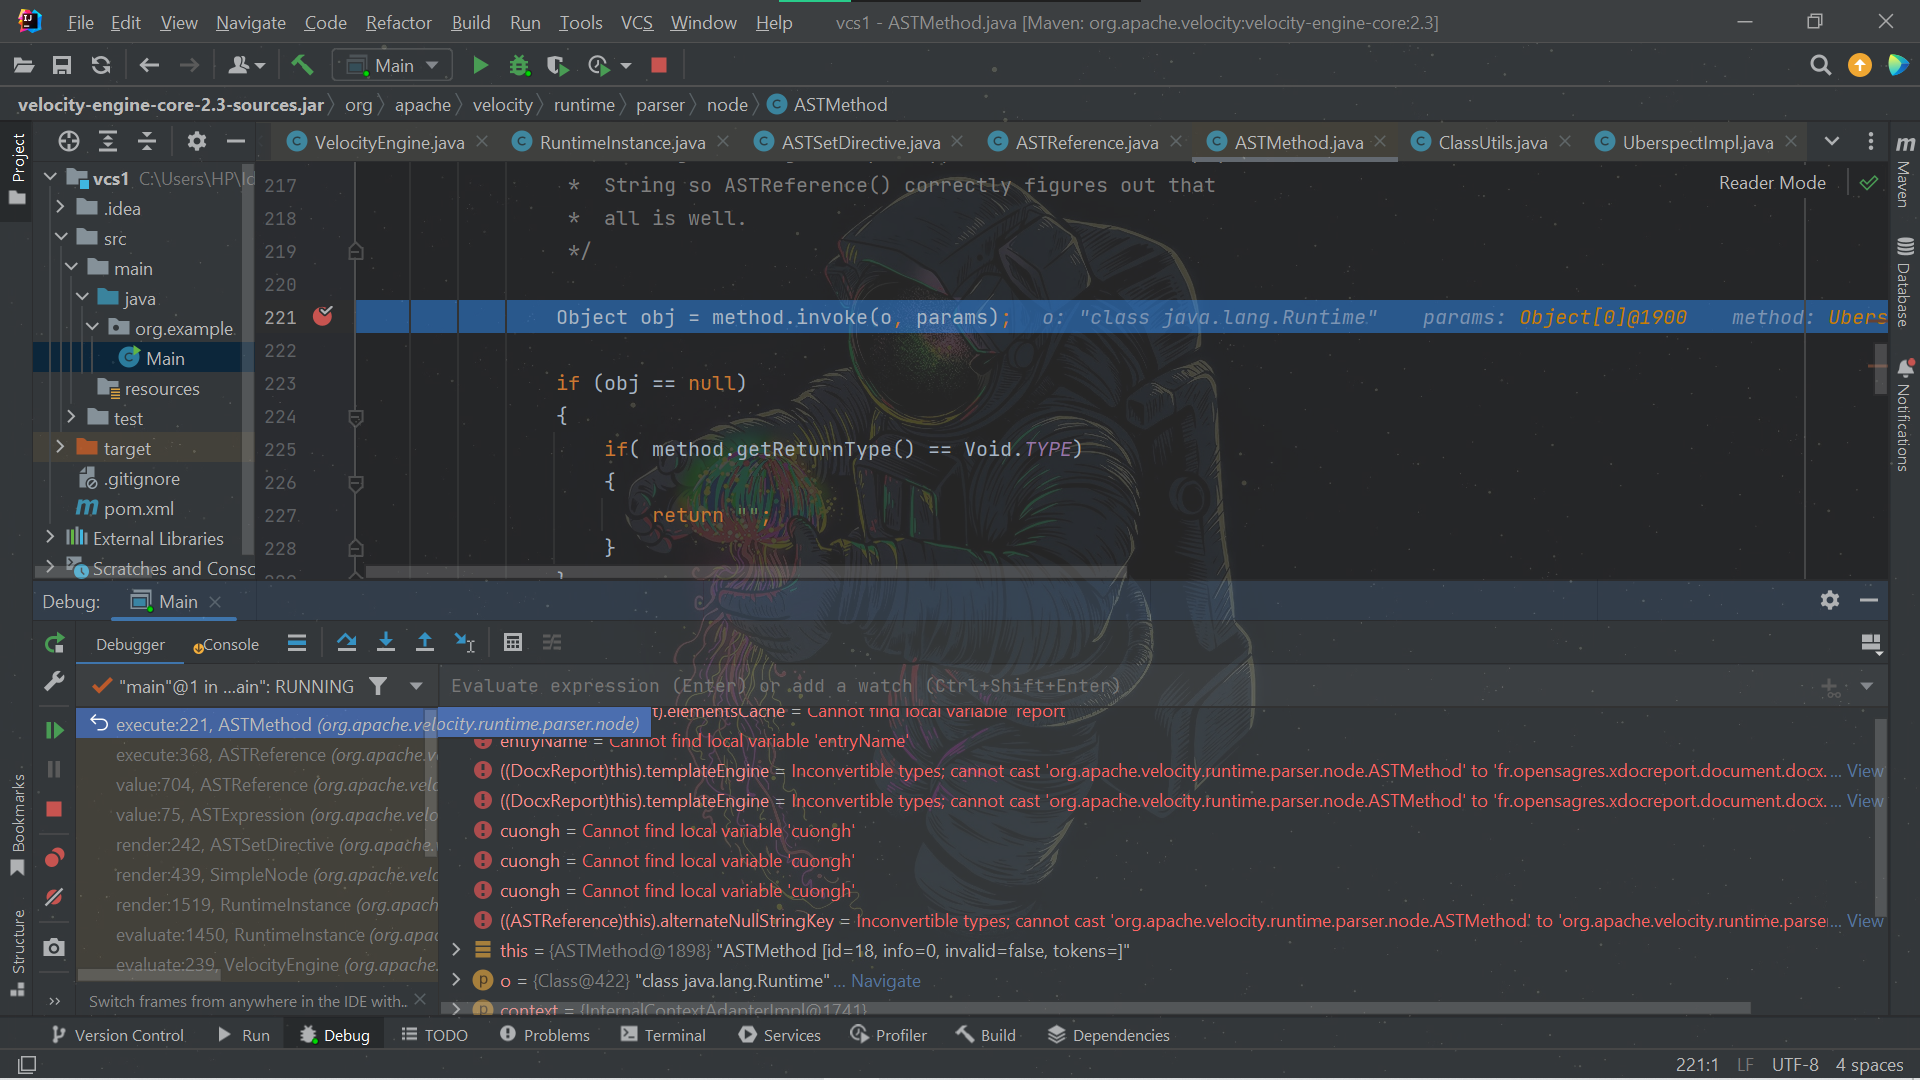The height and width of the screenshot is (1080, 1920).
Task: Toggle the Notifications tool window
Action: tap(1904, 415)
